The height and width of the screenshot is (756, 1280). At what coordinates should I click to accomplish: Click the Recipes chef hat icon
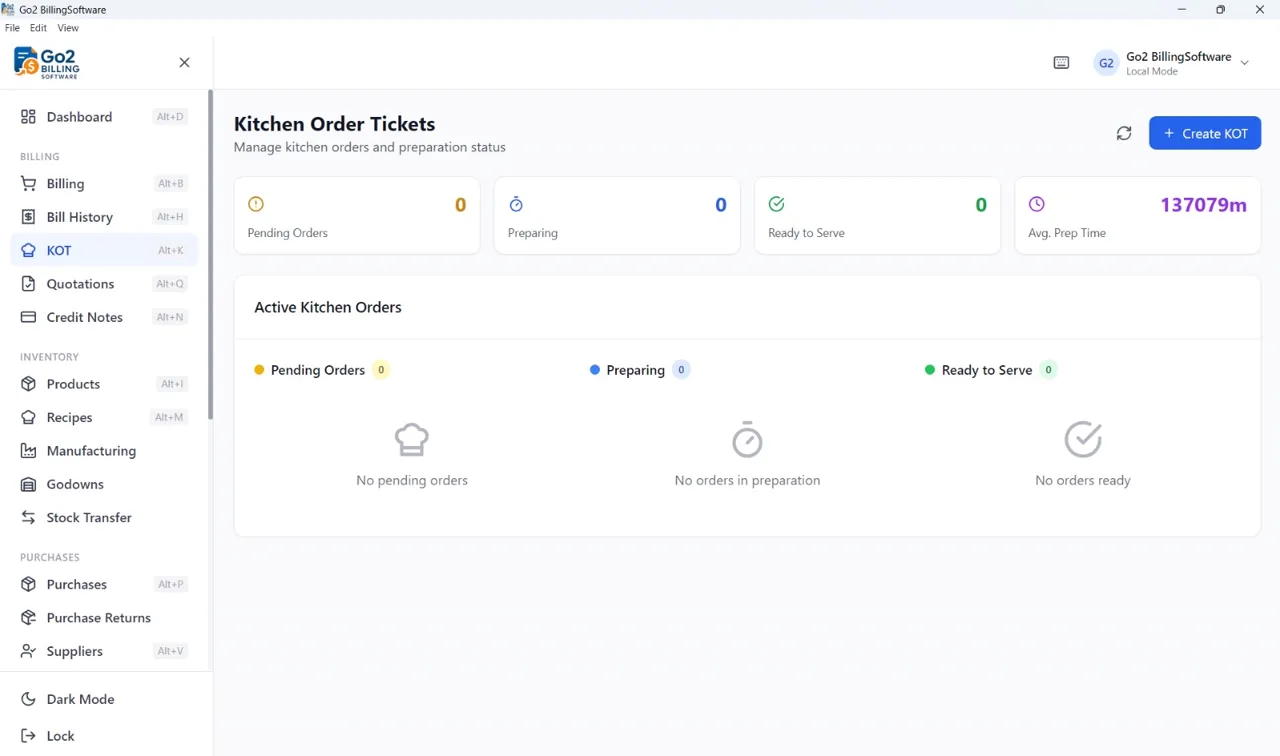(x=28, y=417)
